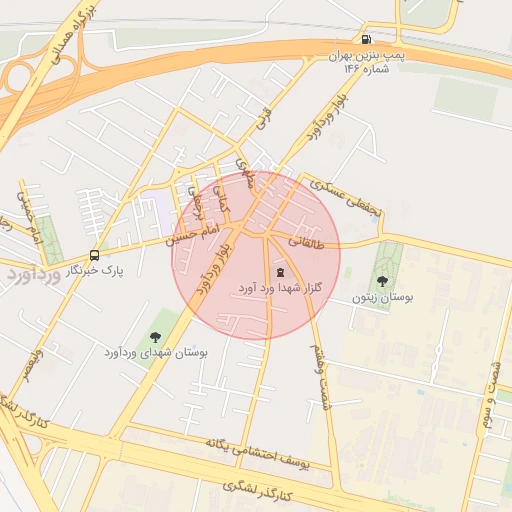Click the bus stop icon at پارک خبرنگار

[x=94, y=256]
